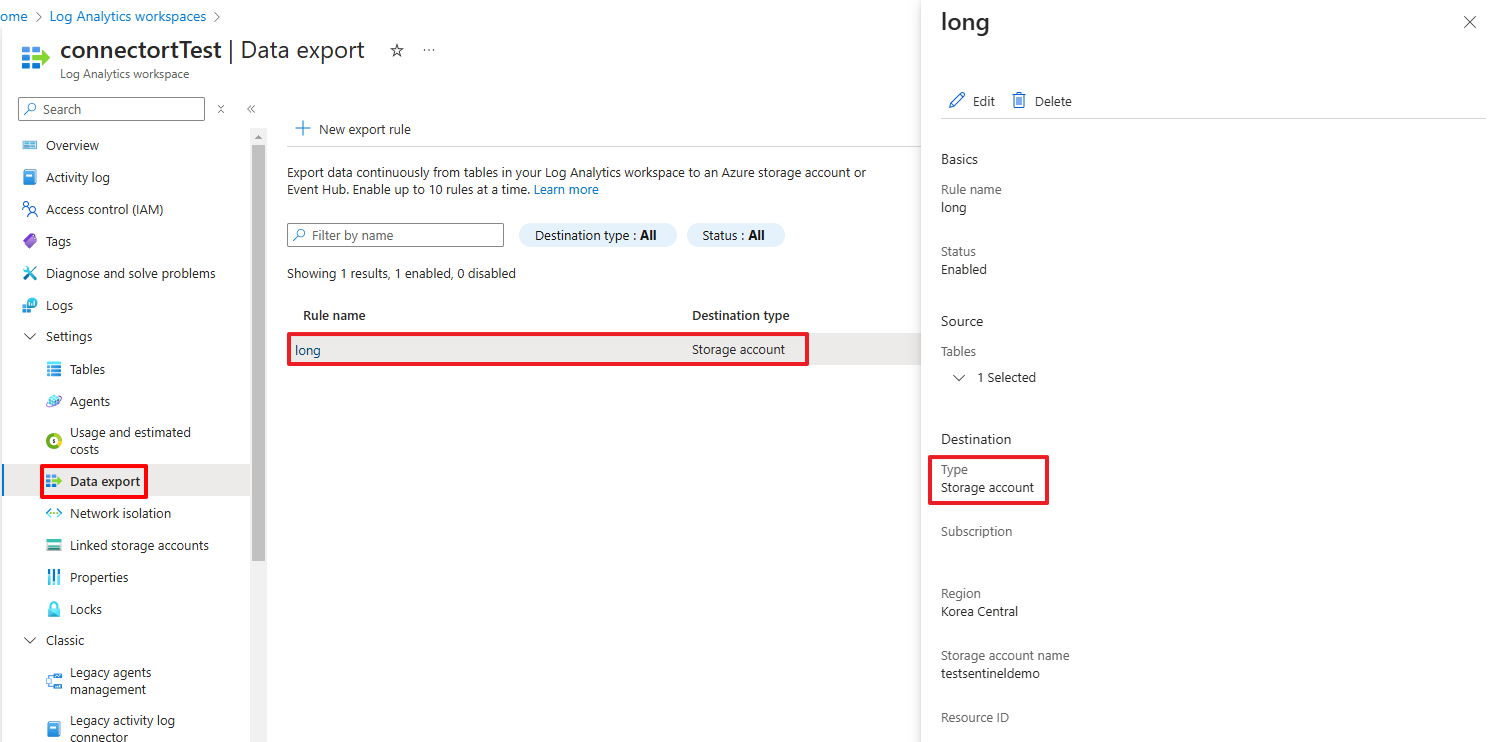Sort by Rule name column header
Viewport: 1506px width, 742px height.
[334, 315]
